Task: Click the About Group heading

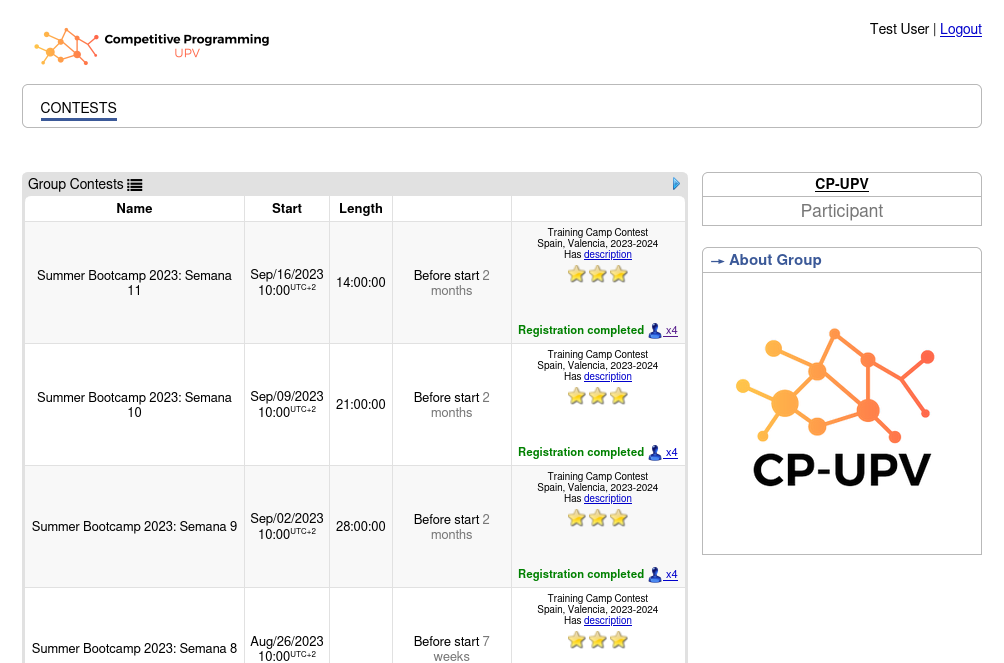Action: coord(775,260)
